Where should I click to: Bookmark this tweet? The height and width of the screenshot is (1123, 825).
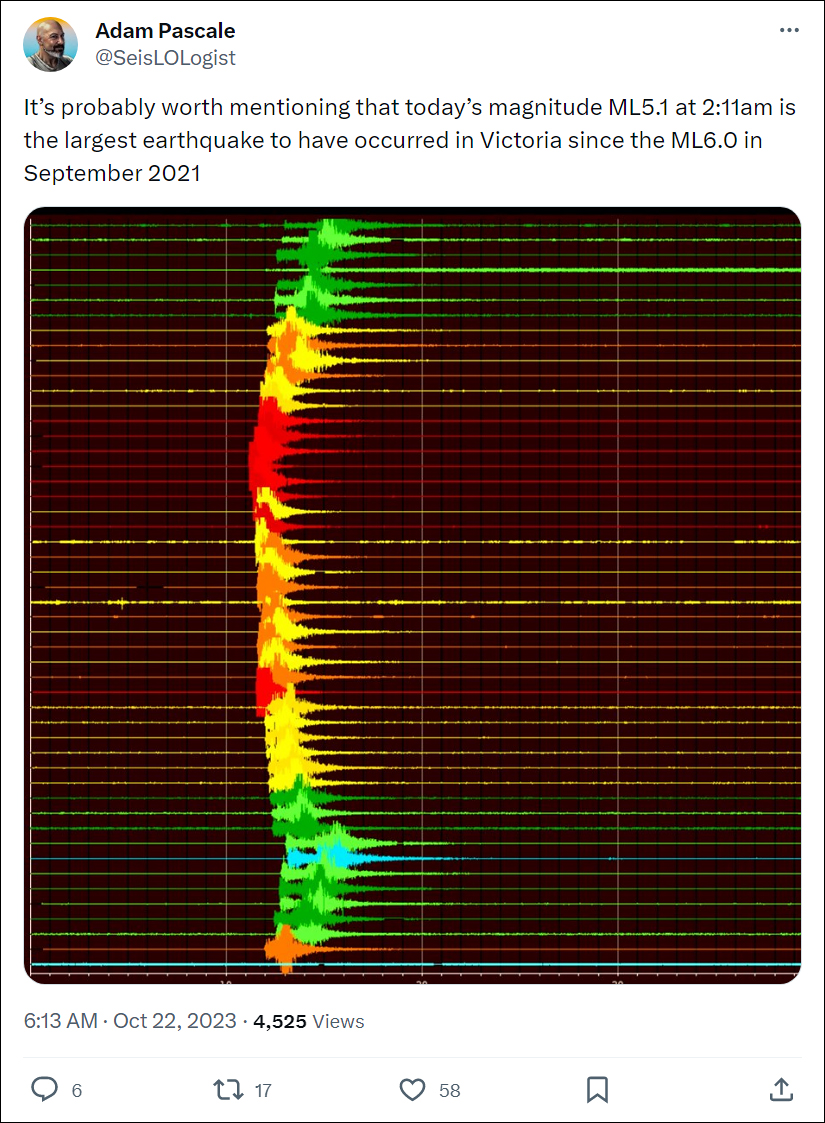(x=597, y=1089)
